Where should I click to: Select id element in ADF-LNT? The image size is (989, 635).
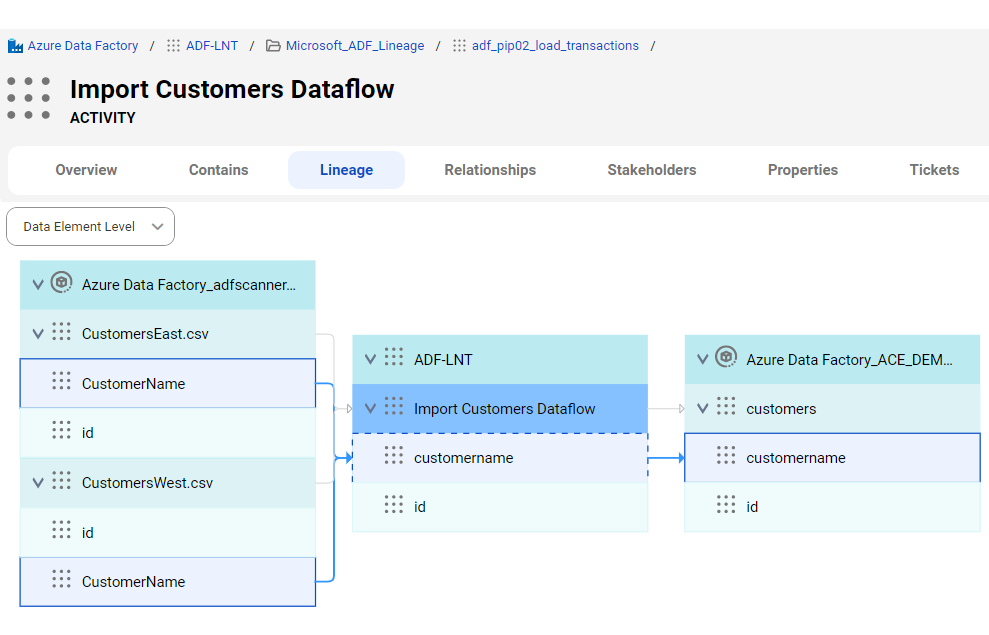(x=500, y=507)
